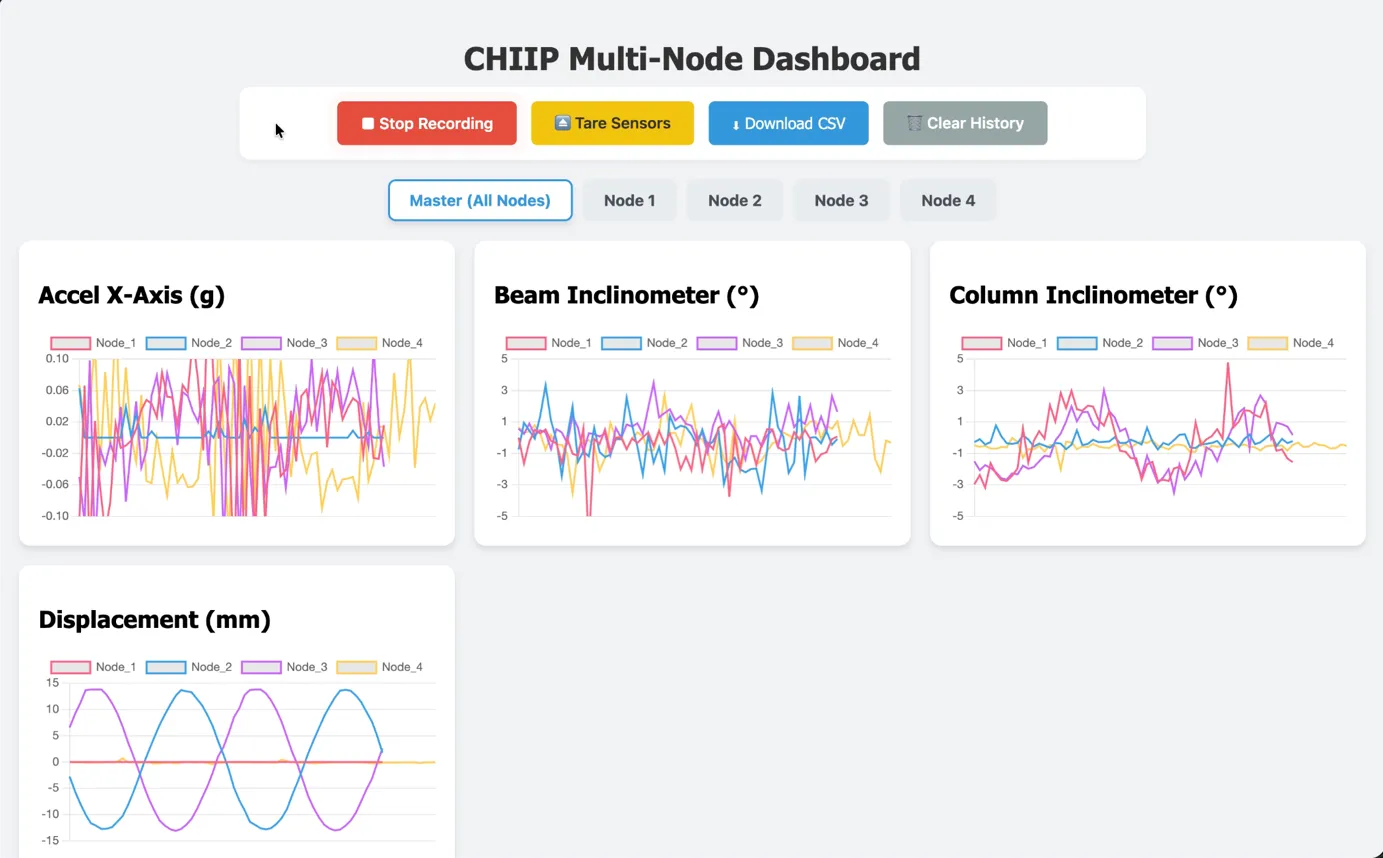
Task: Open the Node 3 tab
Action: [841, 200]
